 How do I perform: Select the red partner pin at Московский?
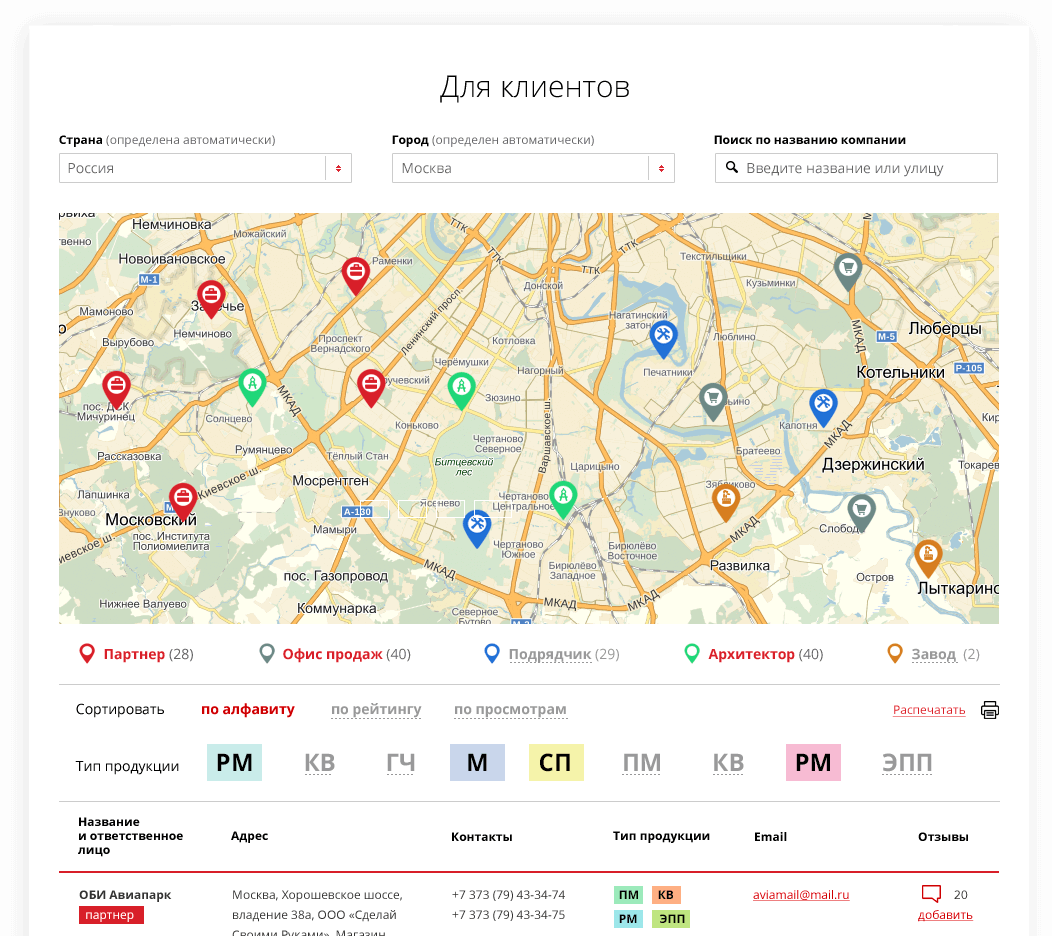[182, 501]
